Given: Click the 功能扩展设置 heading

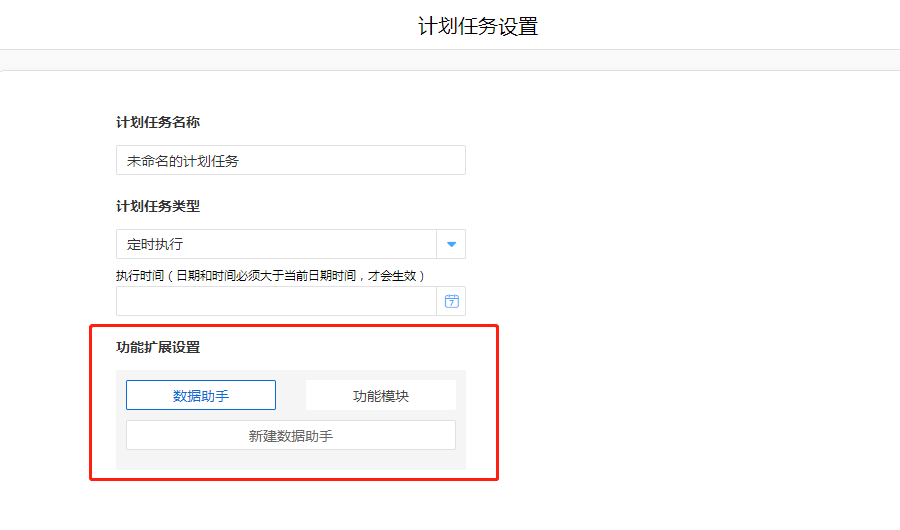Looking at the screenshot, I should point(158,347).
